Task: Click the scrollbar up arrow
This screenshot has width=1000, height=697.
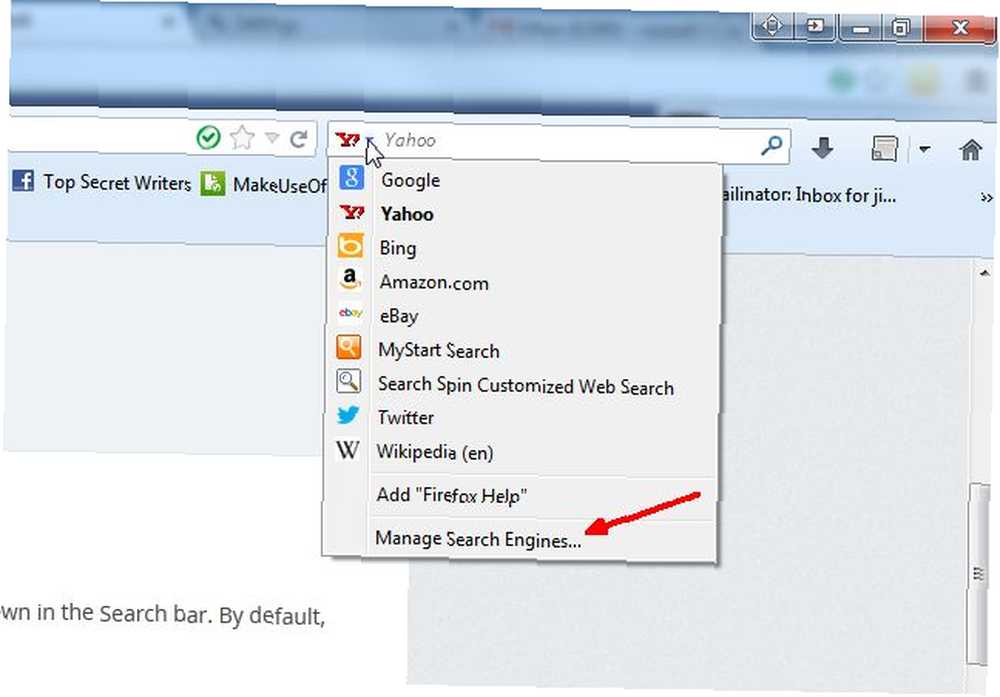Action: [985, 274]
